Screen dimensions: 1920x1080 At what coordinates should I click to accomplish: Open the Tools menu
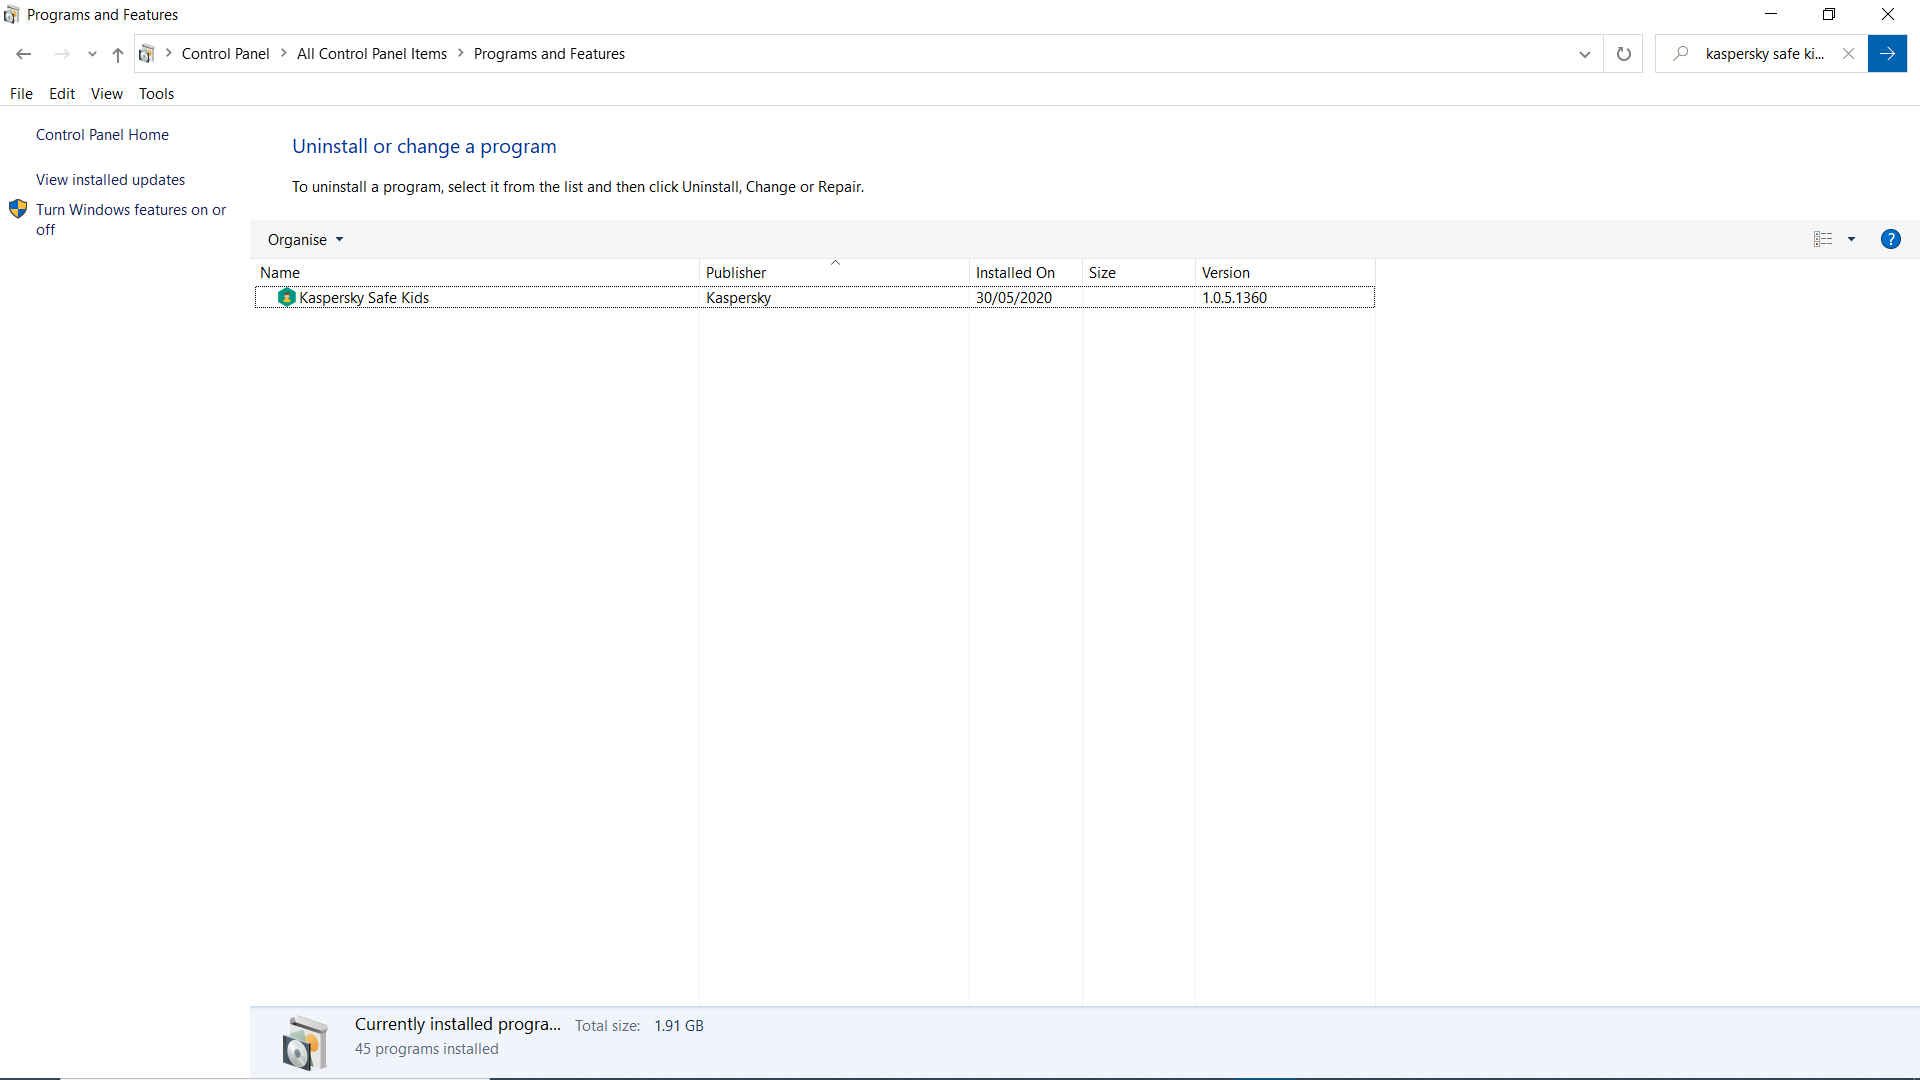pos(156,94)
